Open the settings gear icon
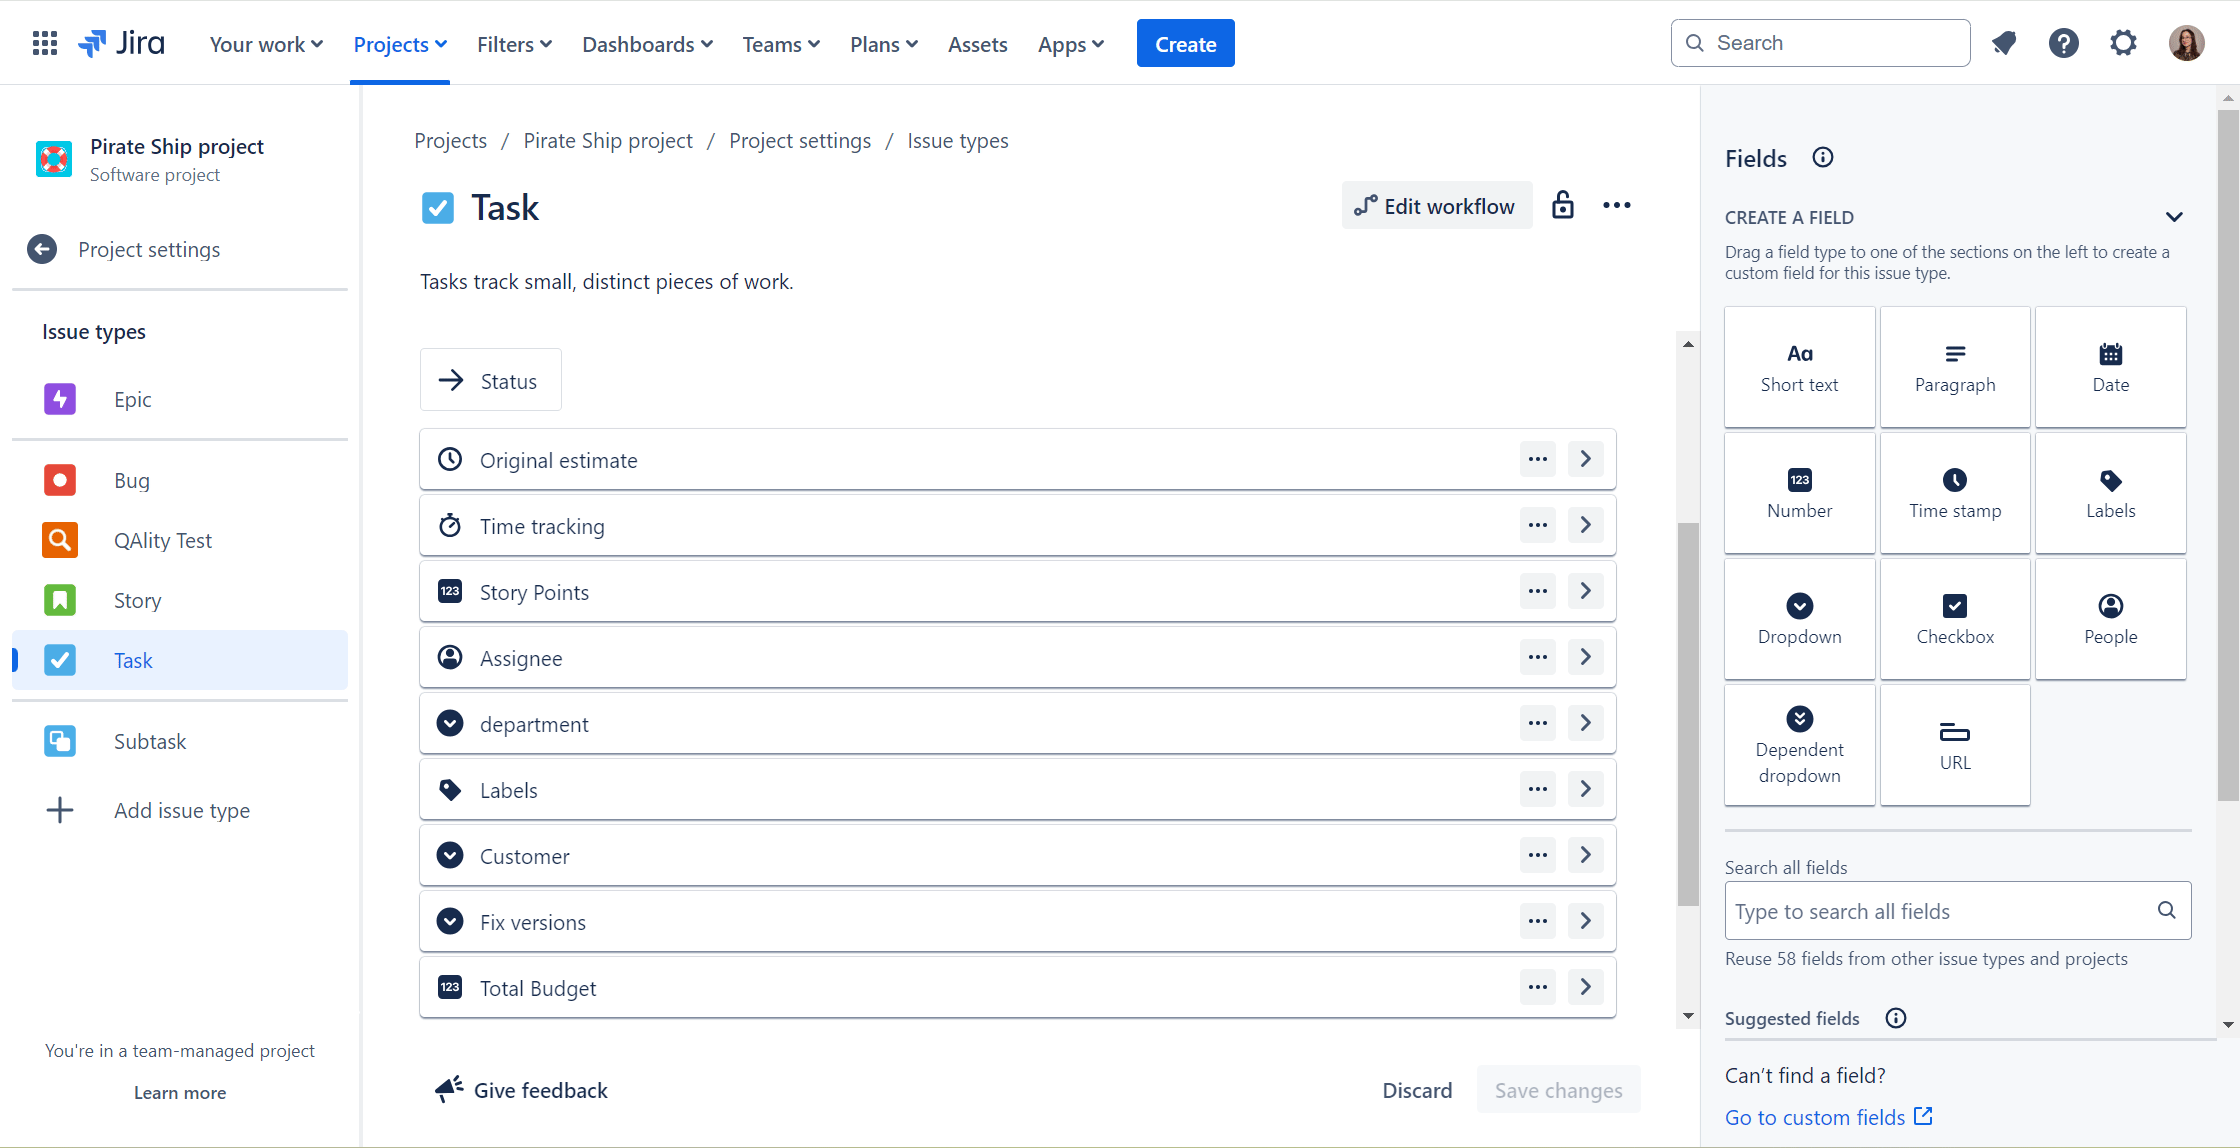Screen dimensions: 2240x1148 (x=2123, y=43)
